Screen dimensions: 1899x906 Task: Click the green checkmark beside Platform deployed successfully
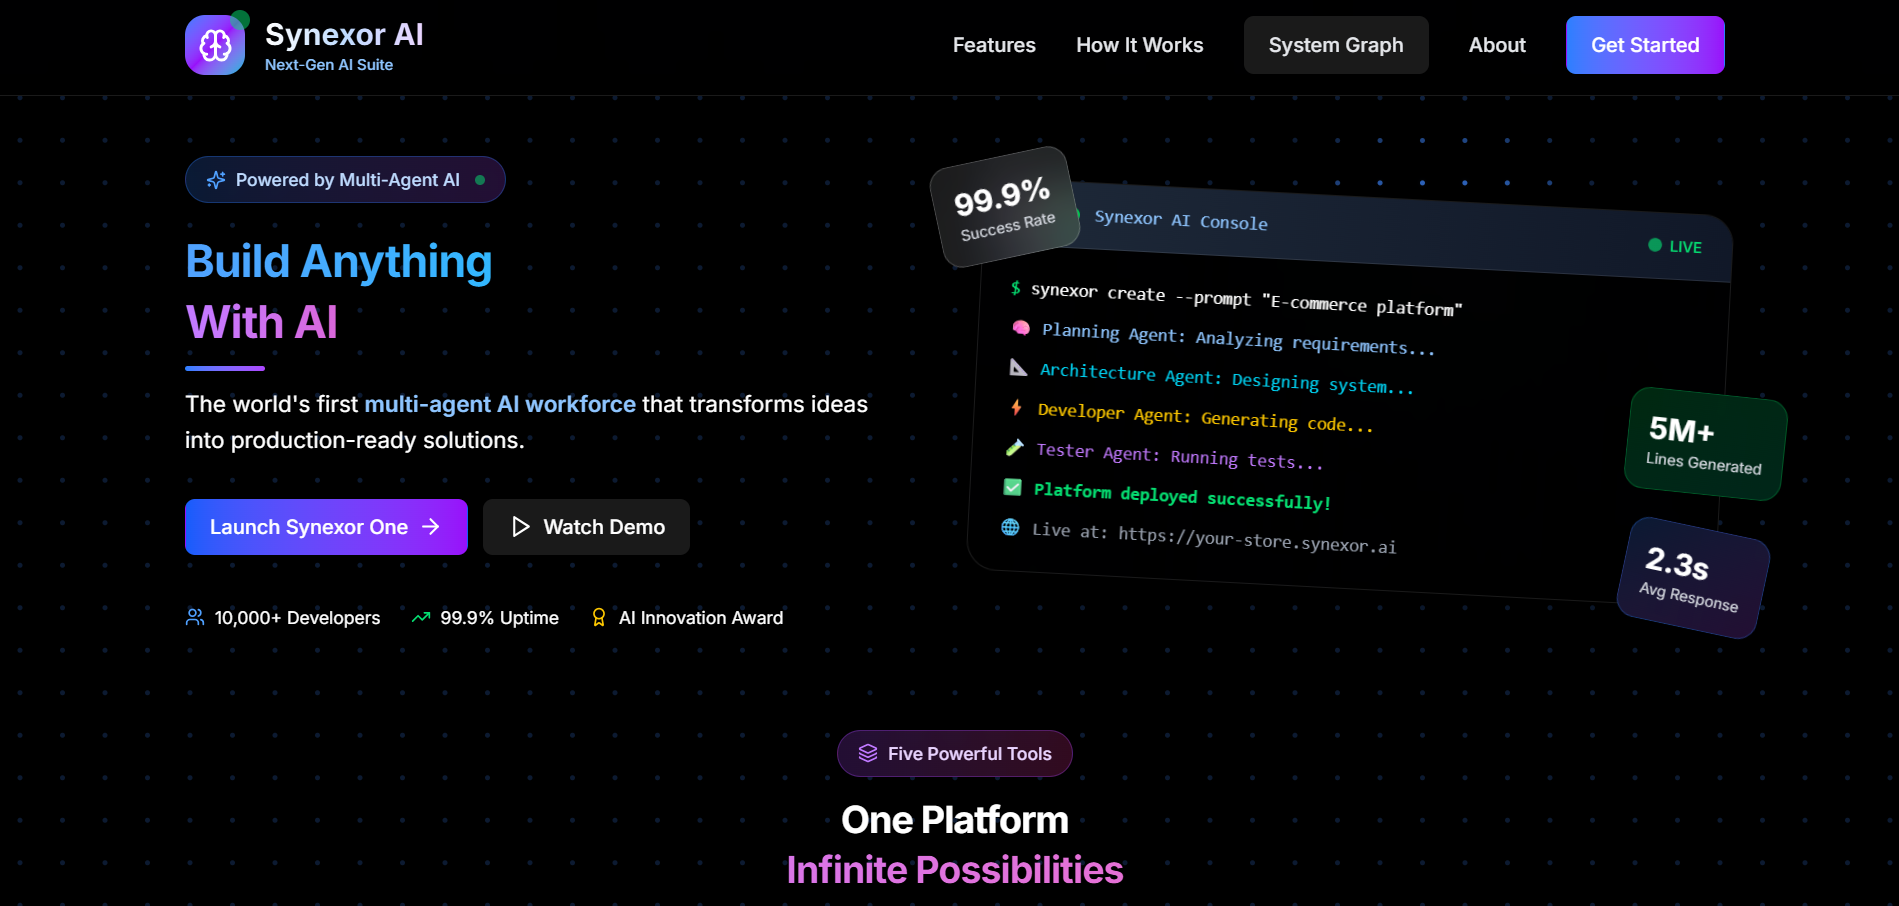click(x=1012, y=488)
